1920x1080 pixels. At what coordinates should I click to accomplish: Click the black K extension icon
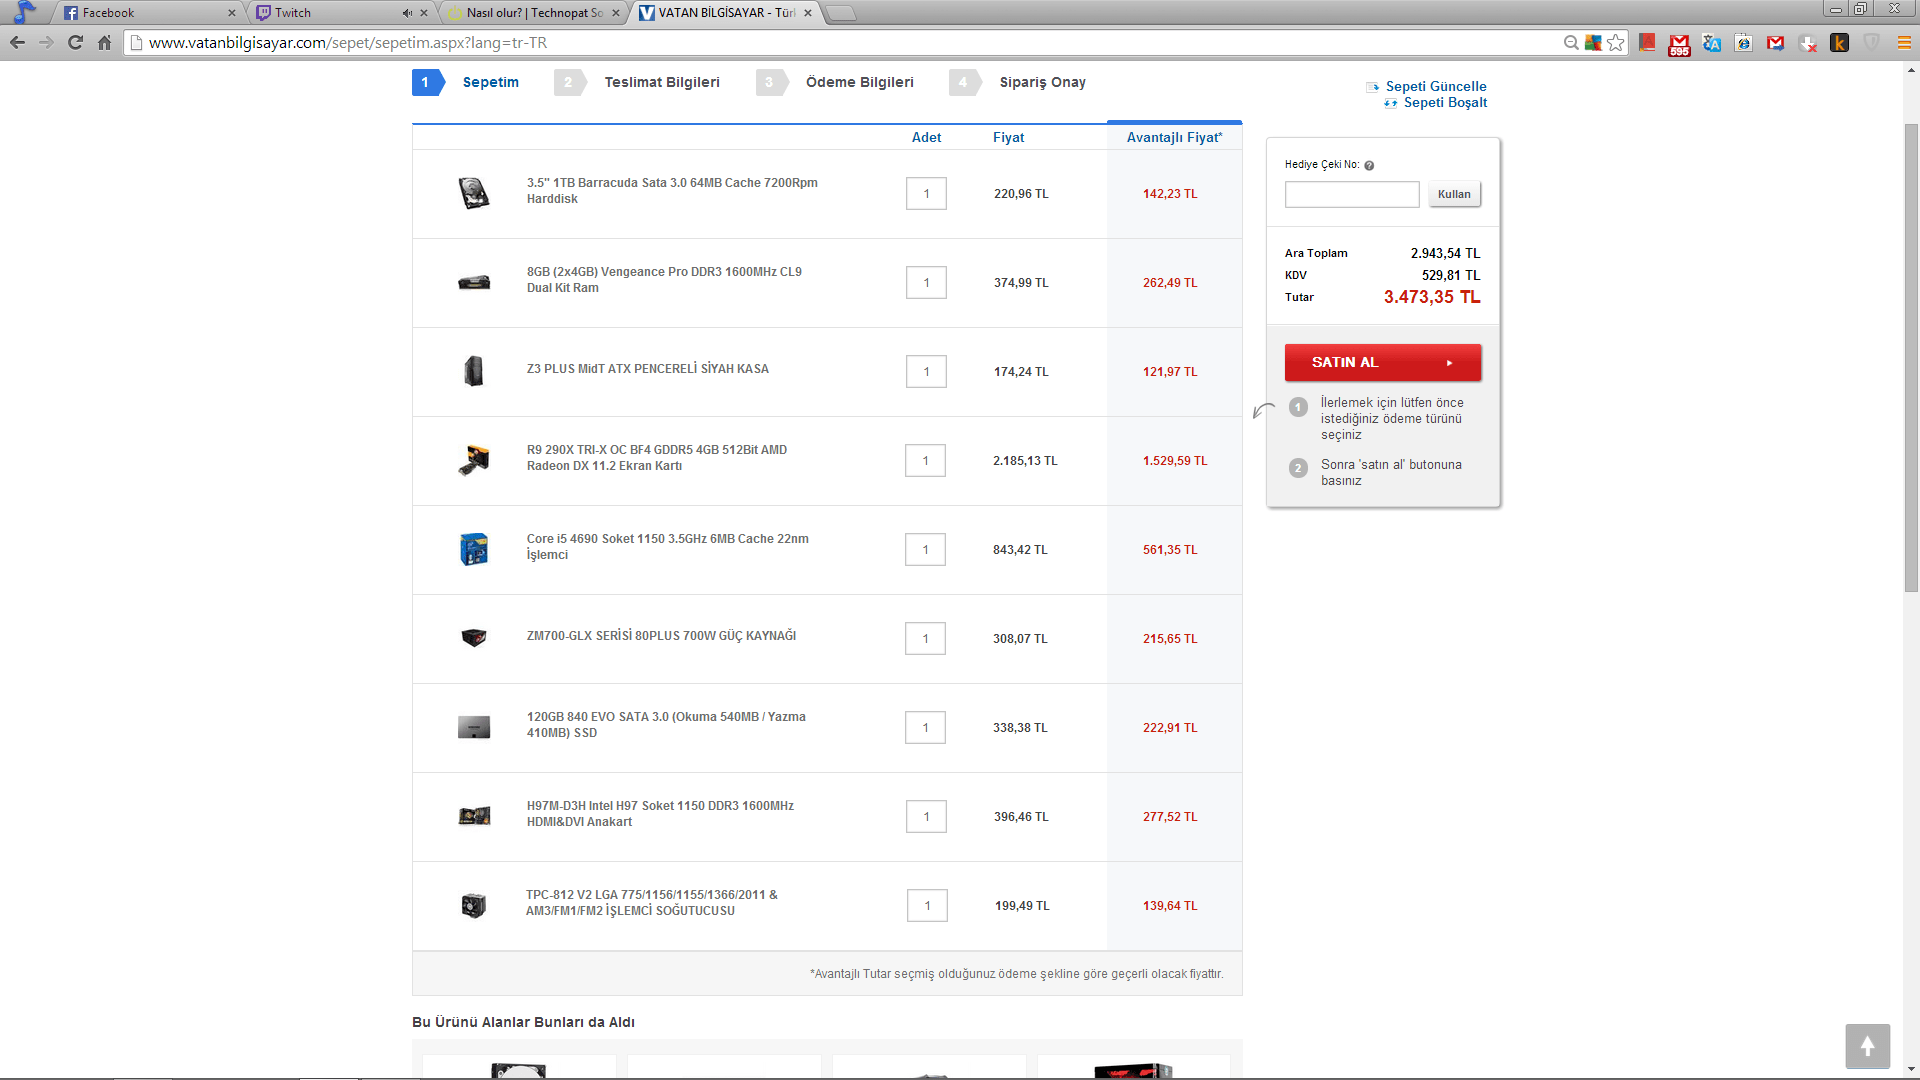1839,43
